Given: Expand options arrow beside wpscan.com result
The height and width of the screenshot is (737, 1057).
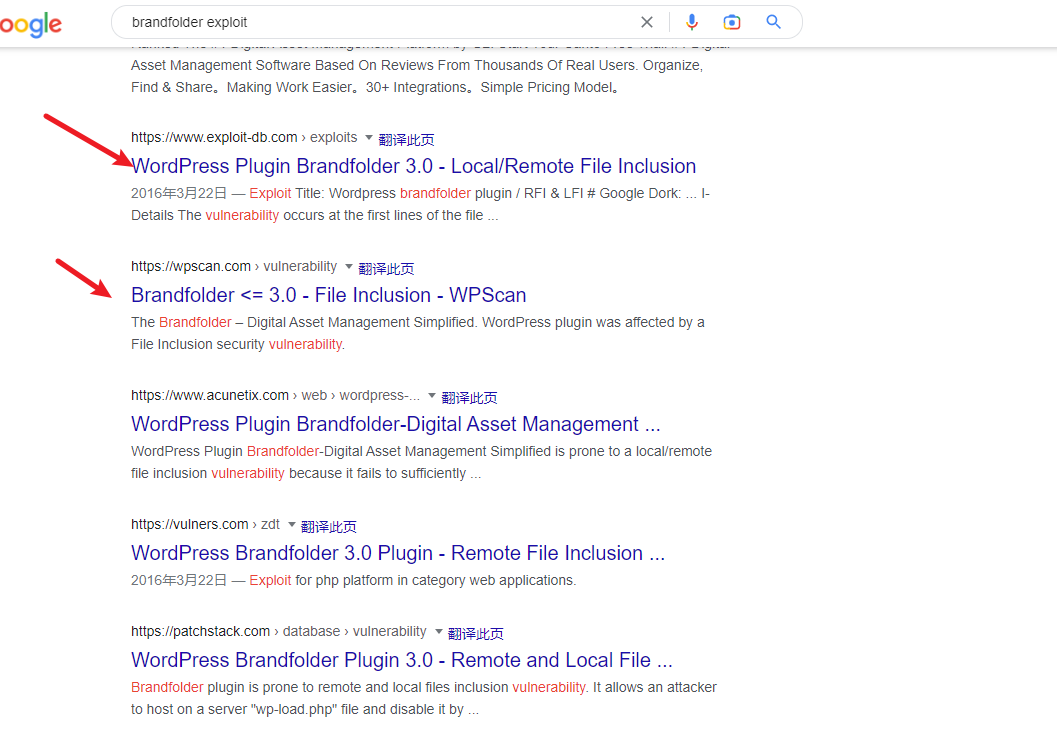Looking at the screenshot, I should (348, 267).
